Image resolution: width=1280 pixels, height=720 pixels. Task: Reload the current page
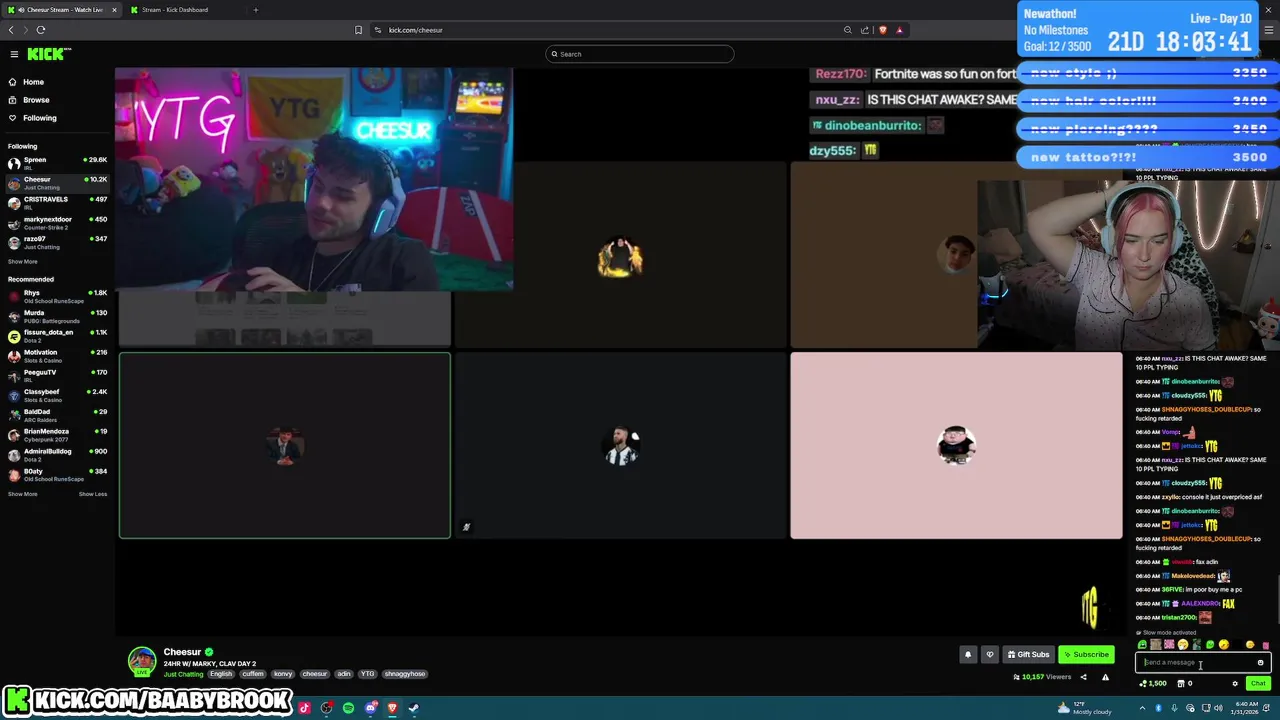click(41, 30)
